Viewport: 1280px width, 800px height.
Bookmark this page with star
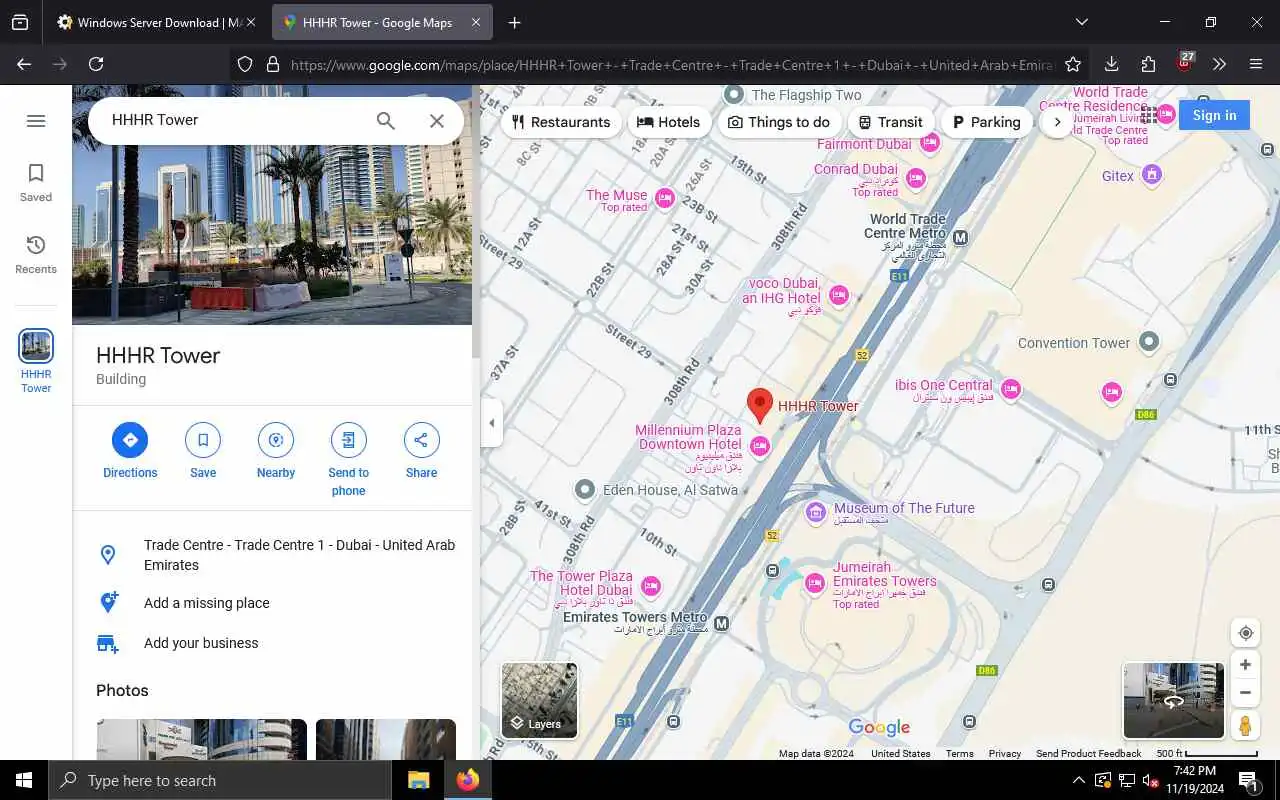[1073, 64]
